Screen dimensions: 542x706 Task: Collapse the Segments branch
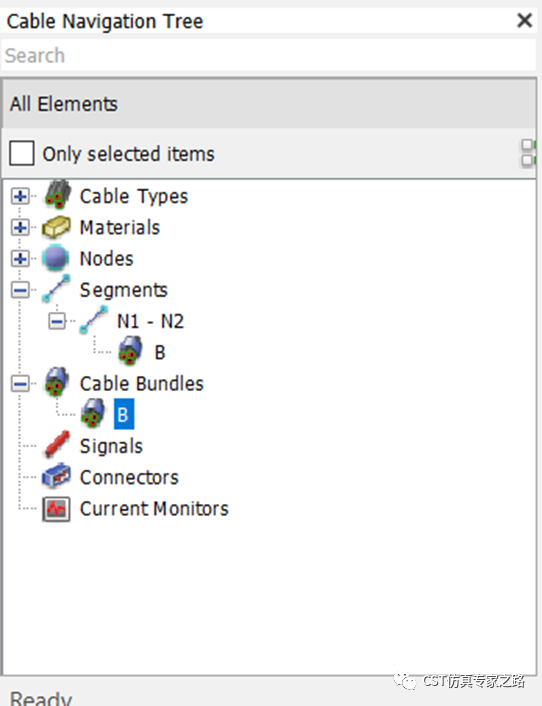click(20, 290)
